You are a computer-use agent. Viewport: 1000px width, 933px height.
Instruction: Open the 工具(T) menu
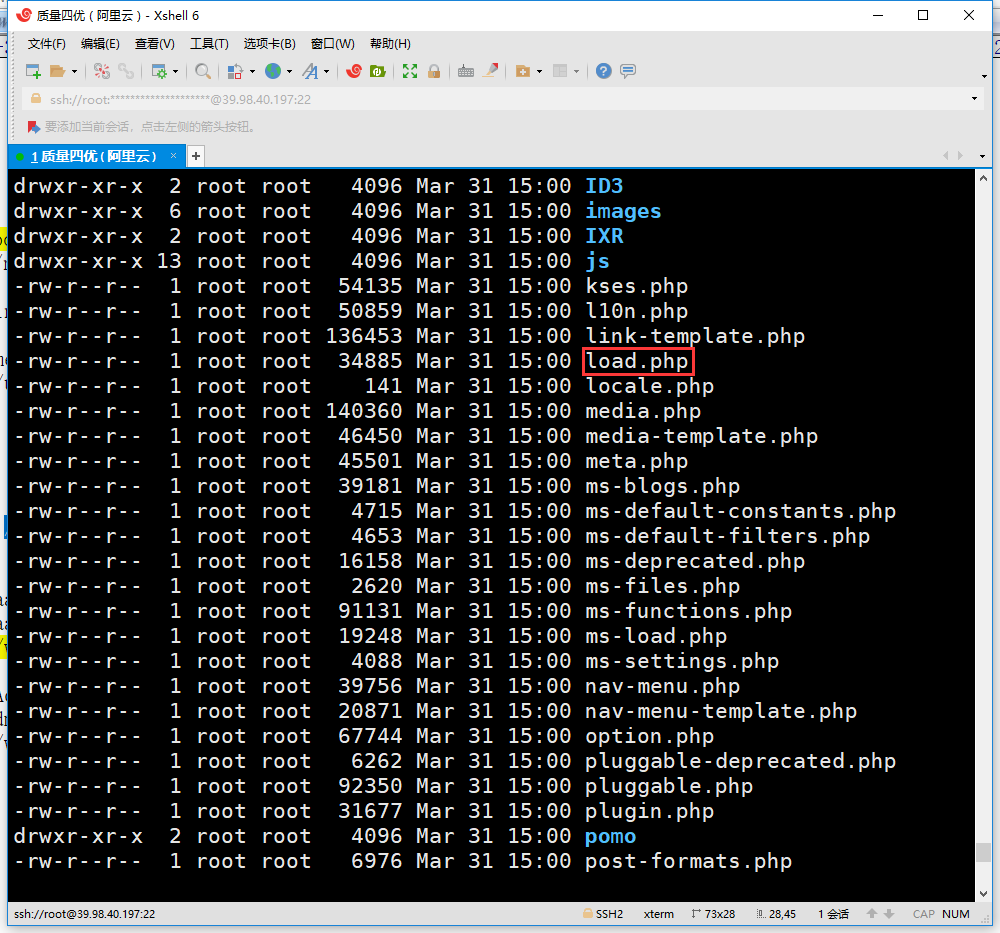(x=209, y=44)
